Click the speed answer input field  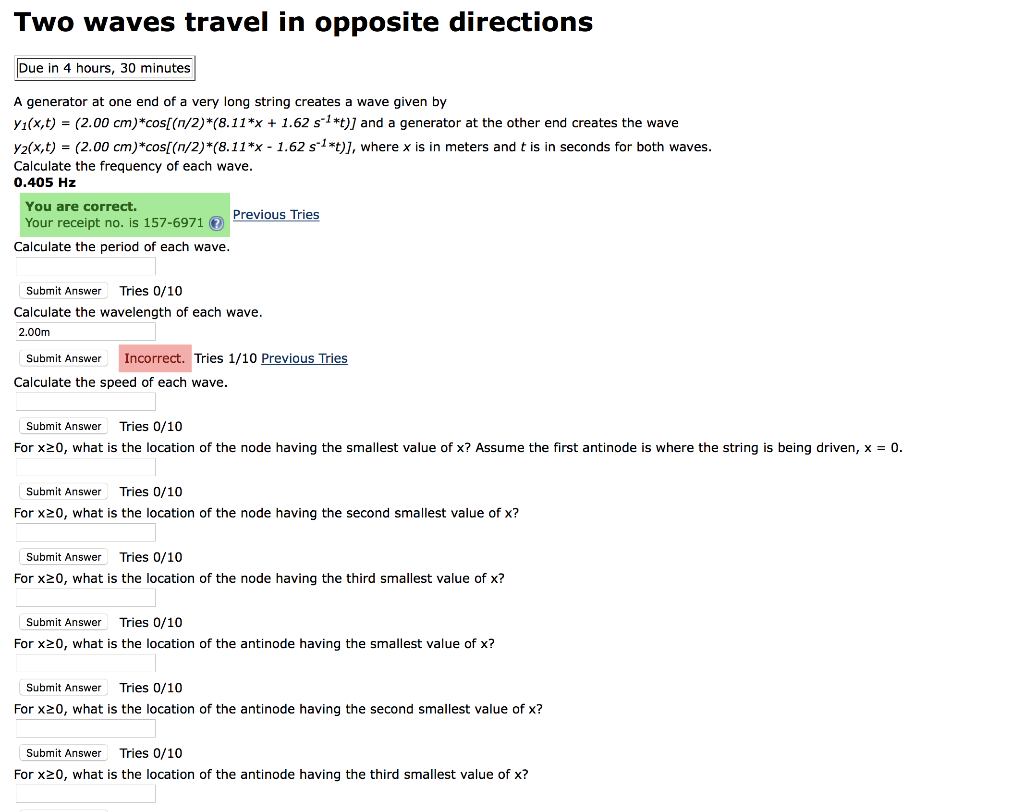[x=85, y=401]
